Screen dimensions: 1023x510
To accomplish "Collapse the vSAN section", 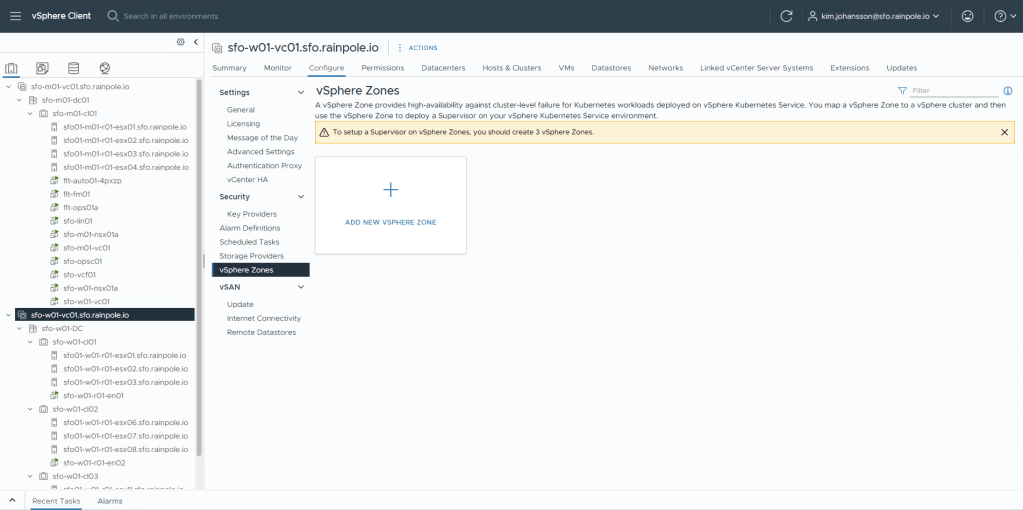I will point(301,287).
